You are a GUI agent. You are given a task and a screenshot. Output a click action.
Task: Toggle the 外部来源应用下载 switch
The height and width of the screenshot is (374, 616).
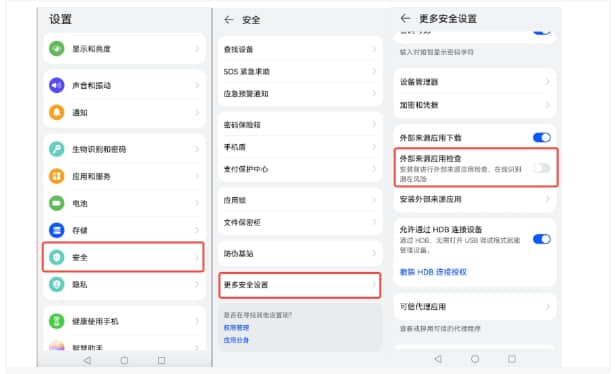[542, 138]
